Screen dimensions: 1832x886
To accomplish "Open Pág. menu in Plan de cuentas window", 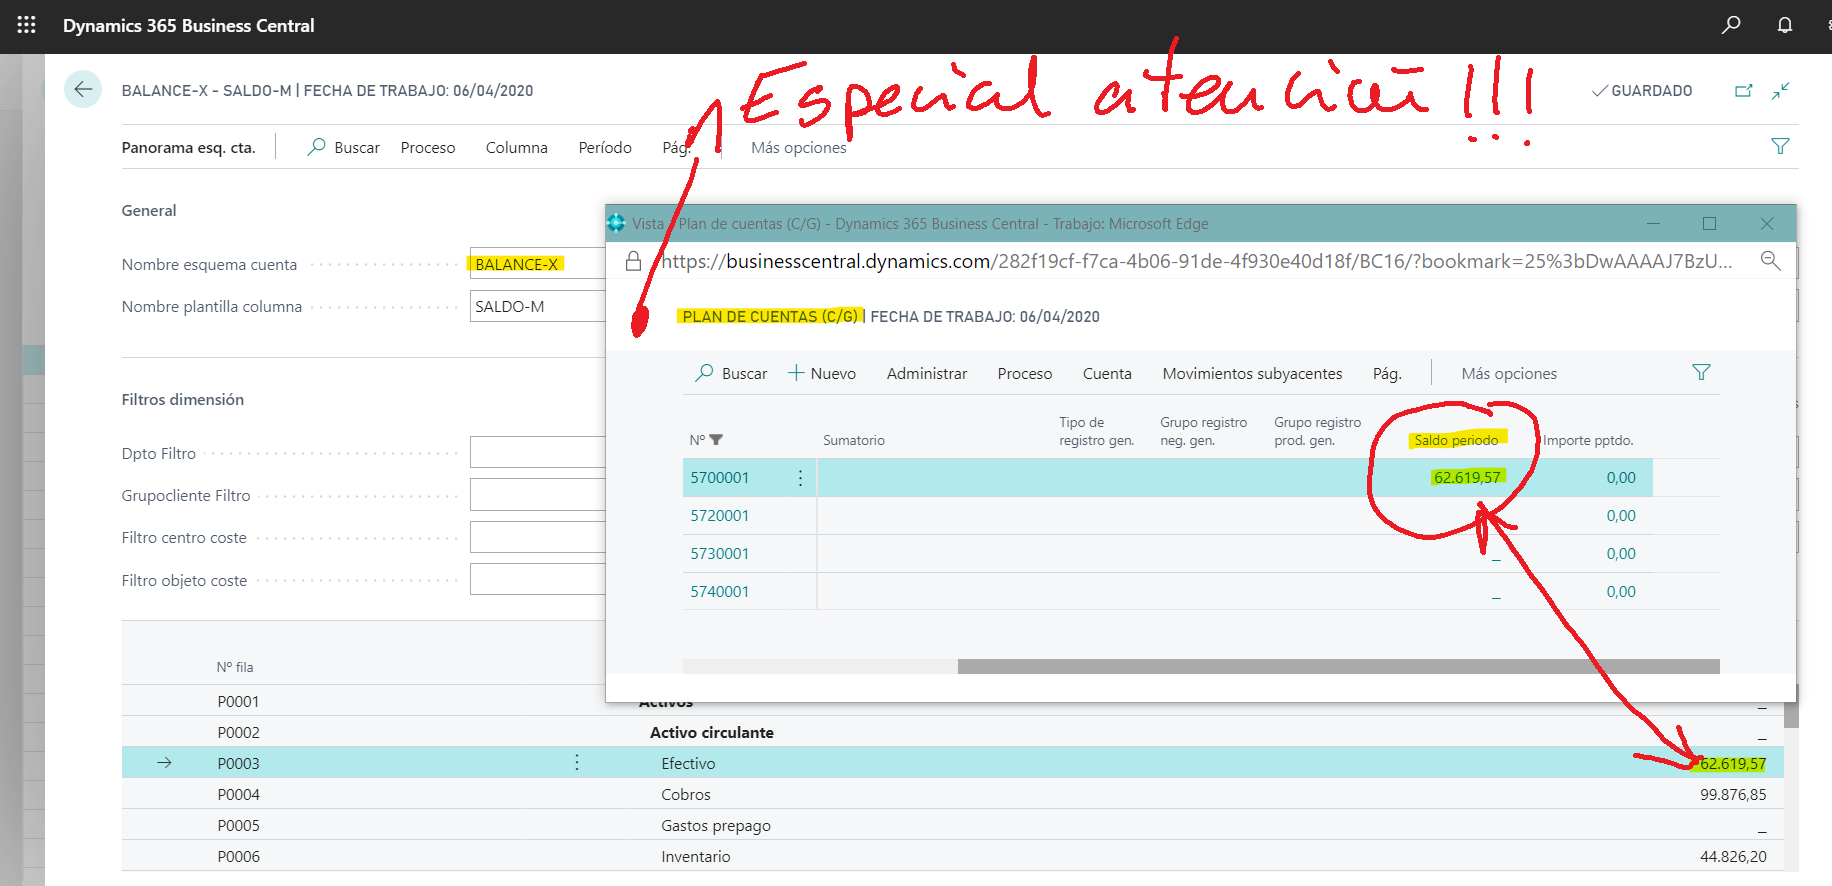I will point(1387,373).
